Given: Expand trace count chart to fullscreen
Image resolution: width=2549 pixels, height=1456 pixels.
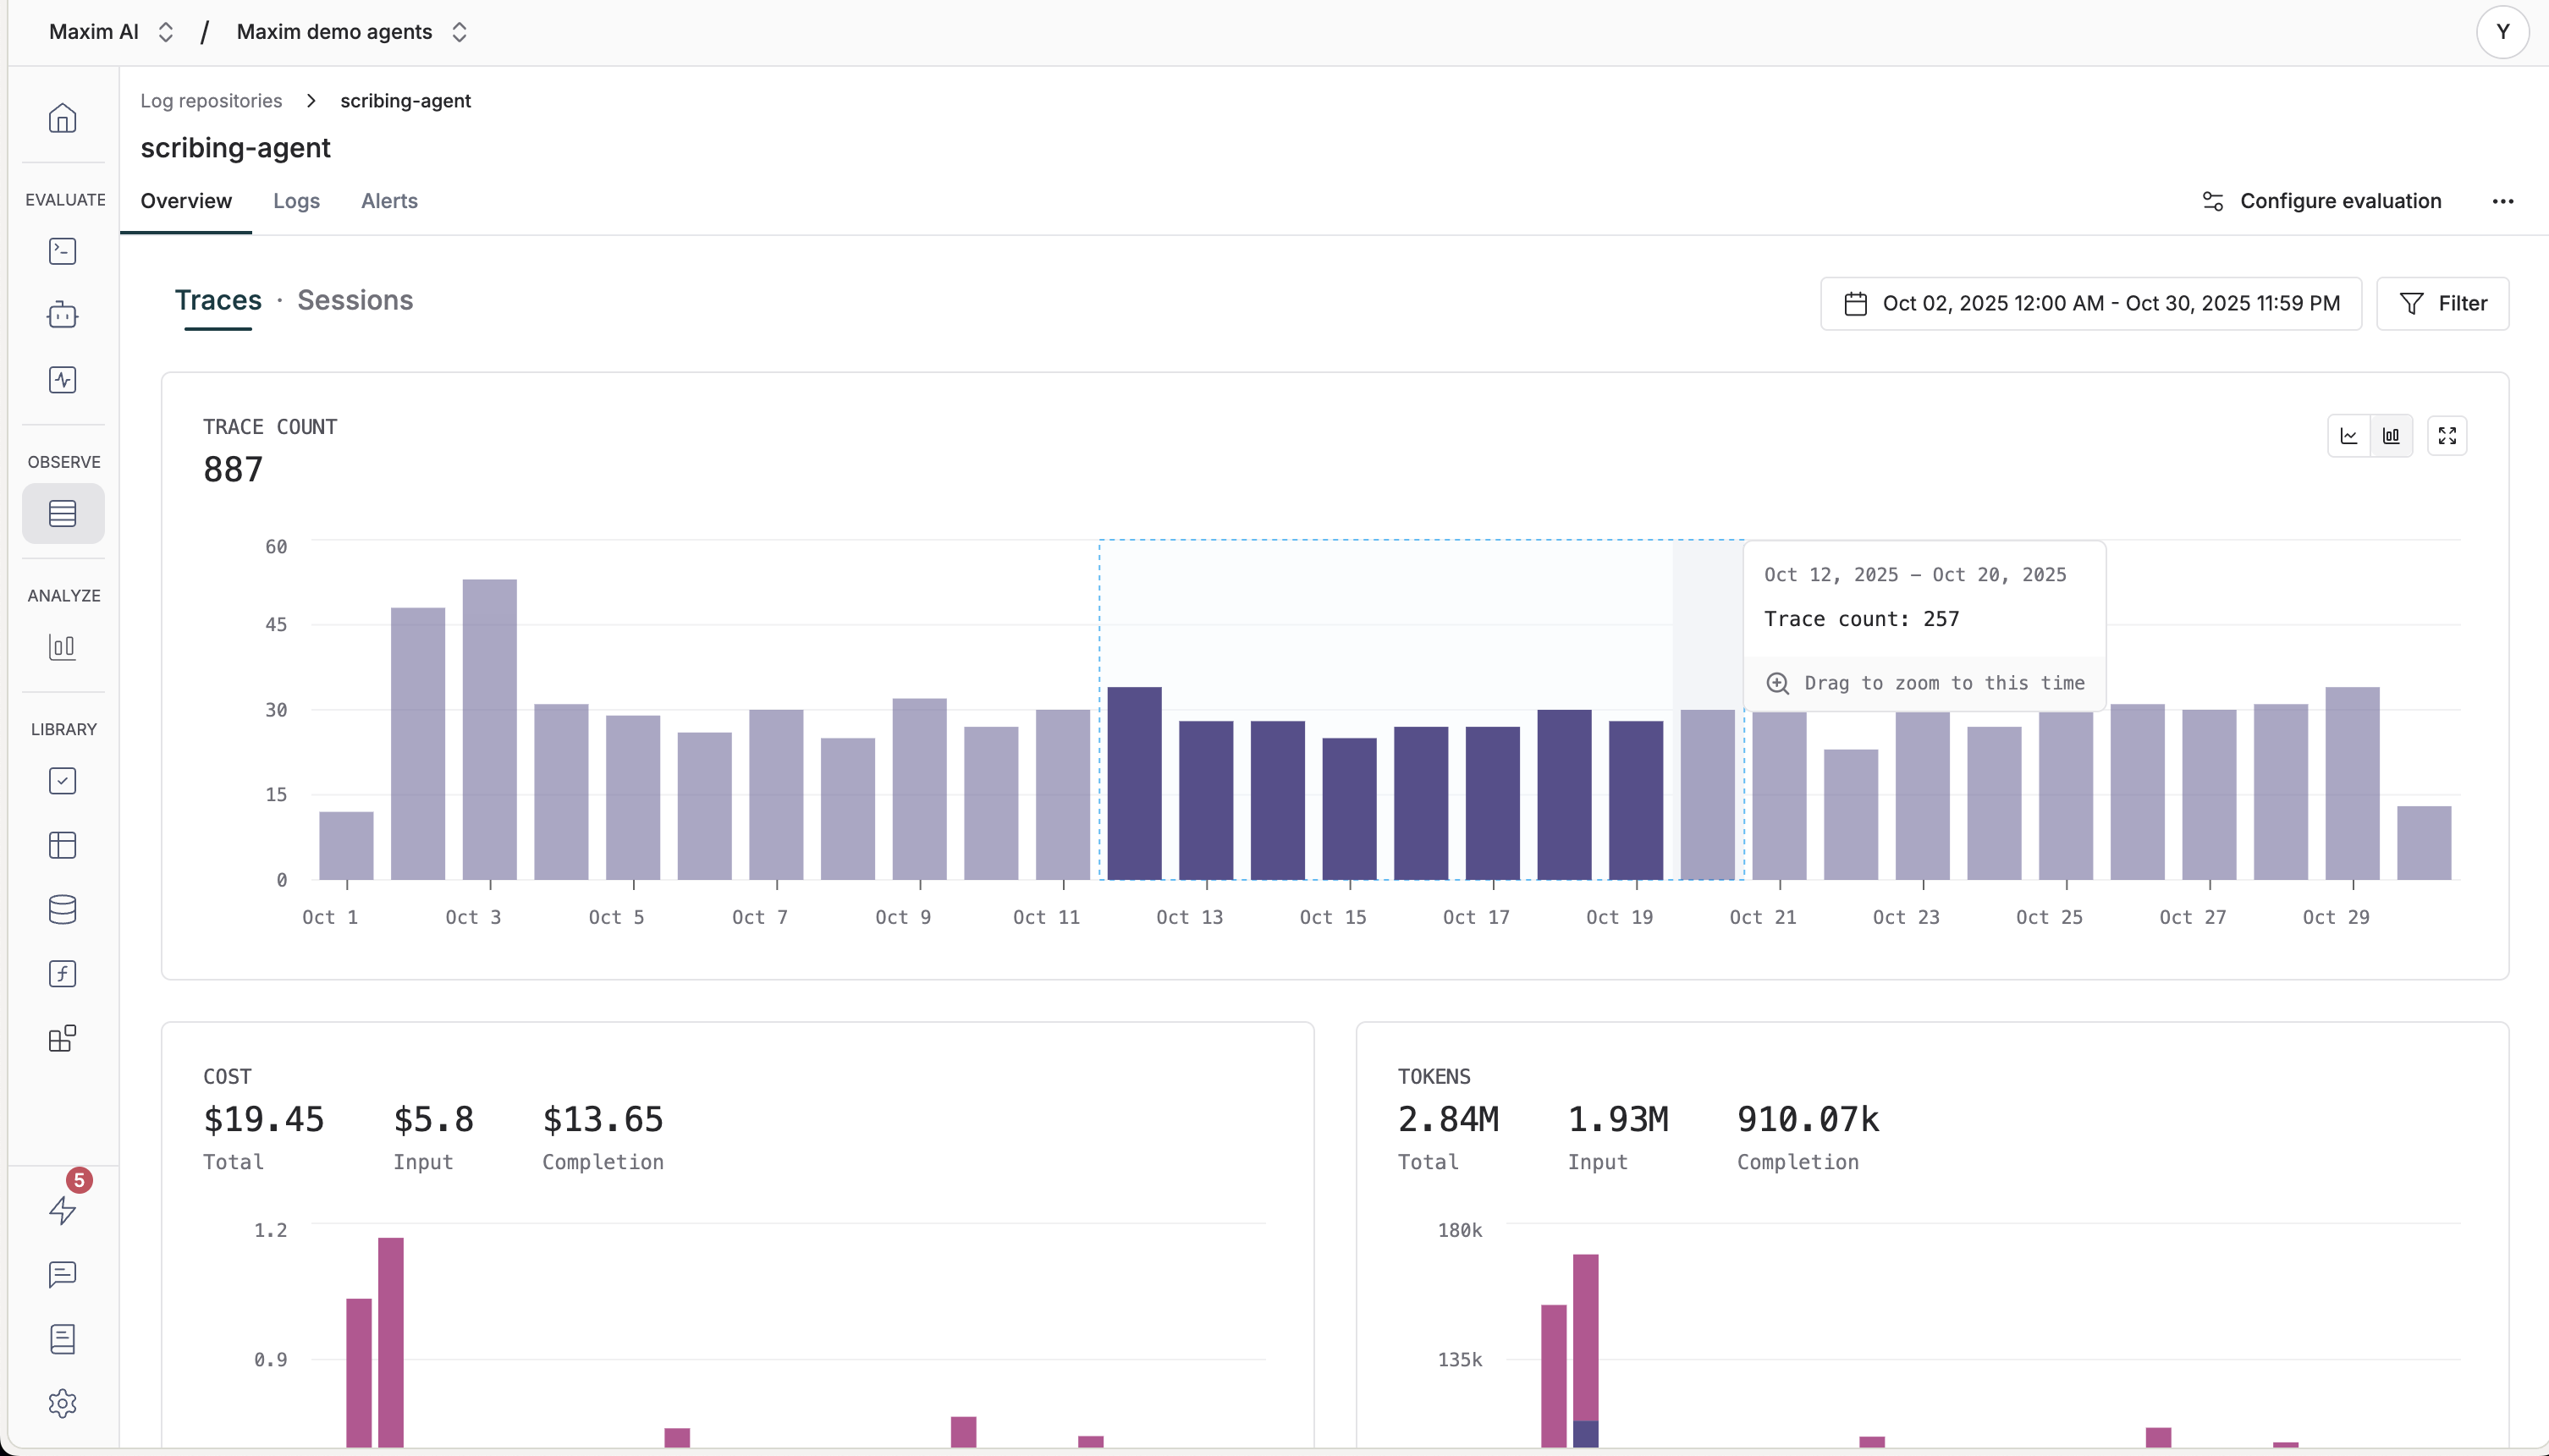Looking at the screenshot, I should [2447, 435].
